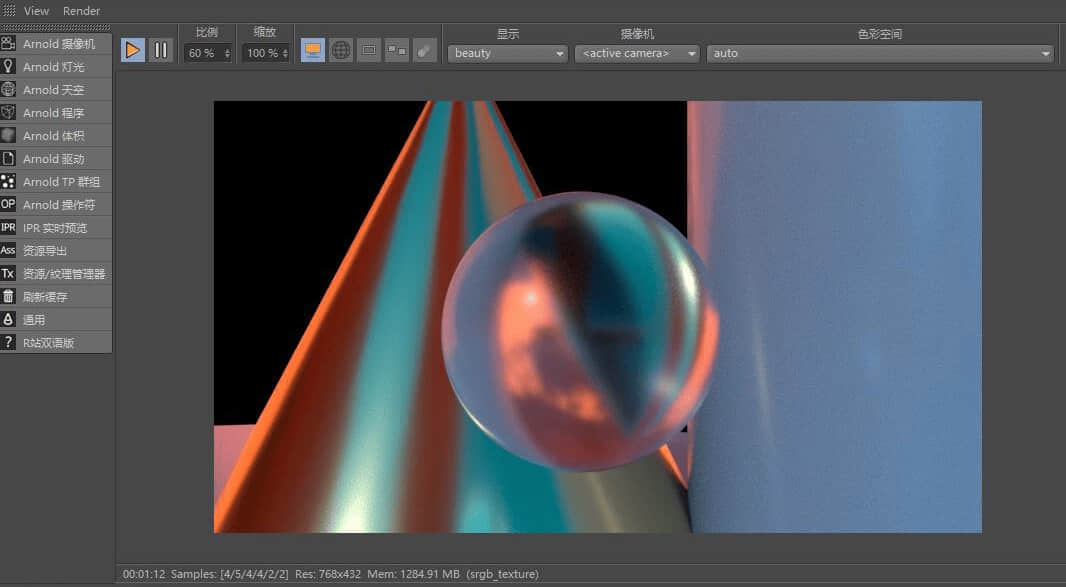Screen dimensions: 1066x587
Task: Adjust the 60 % scale stepper arrows
Action: point(227,53)
